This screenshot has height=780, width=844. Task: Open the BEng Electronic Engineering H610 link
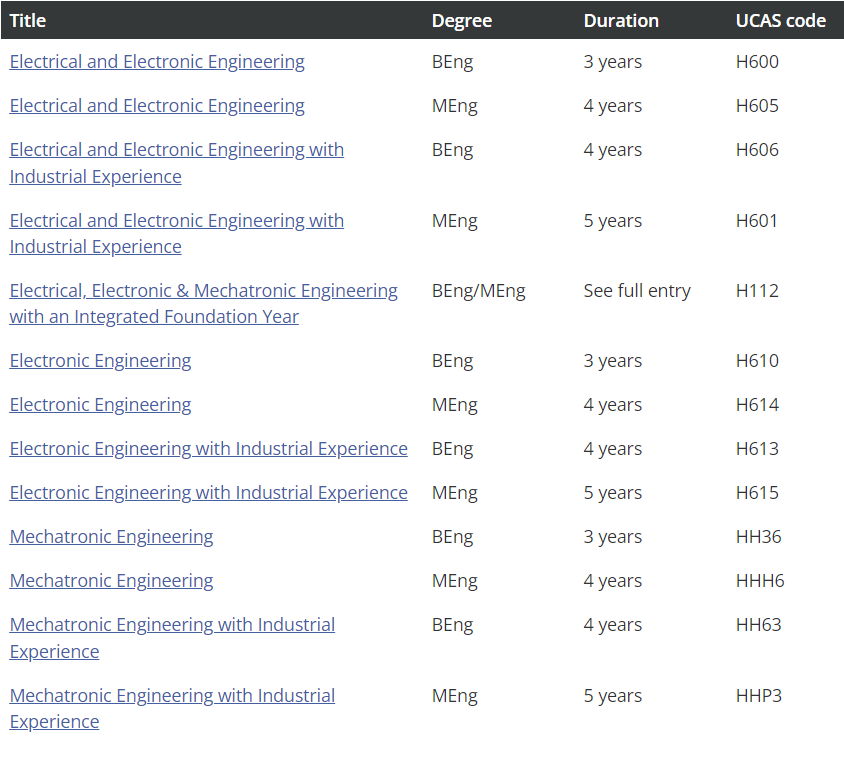pos(100,361)
